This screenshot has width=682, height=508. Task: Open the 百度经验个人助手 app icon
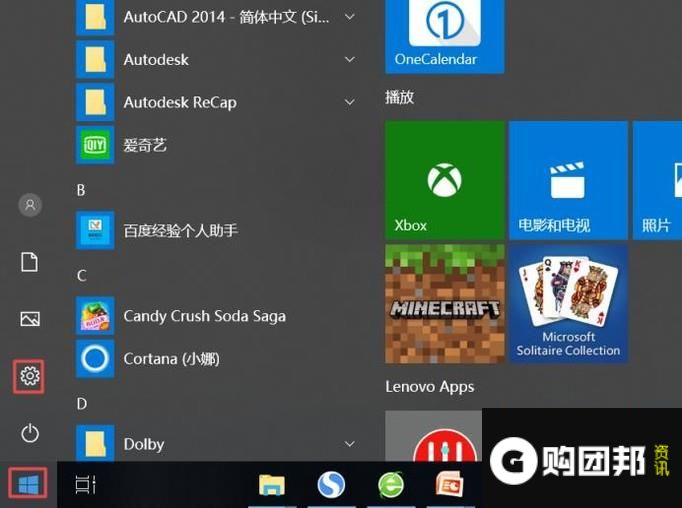[95, 230]
